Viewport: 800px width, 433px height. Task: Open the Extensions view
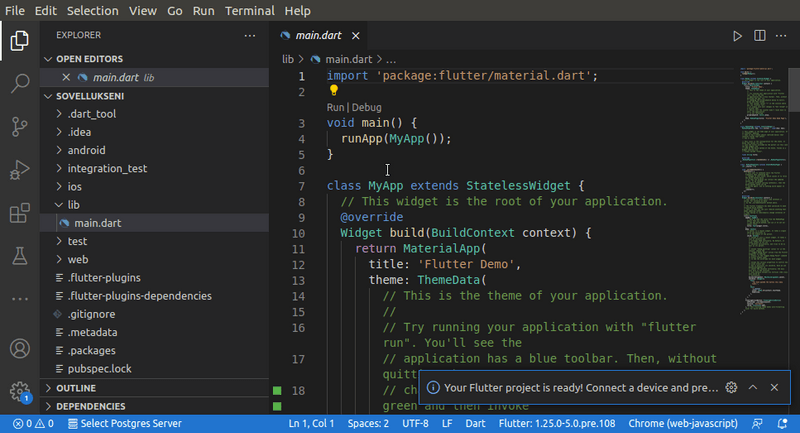click(x=19, y=213)
